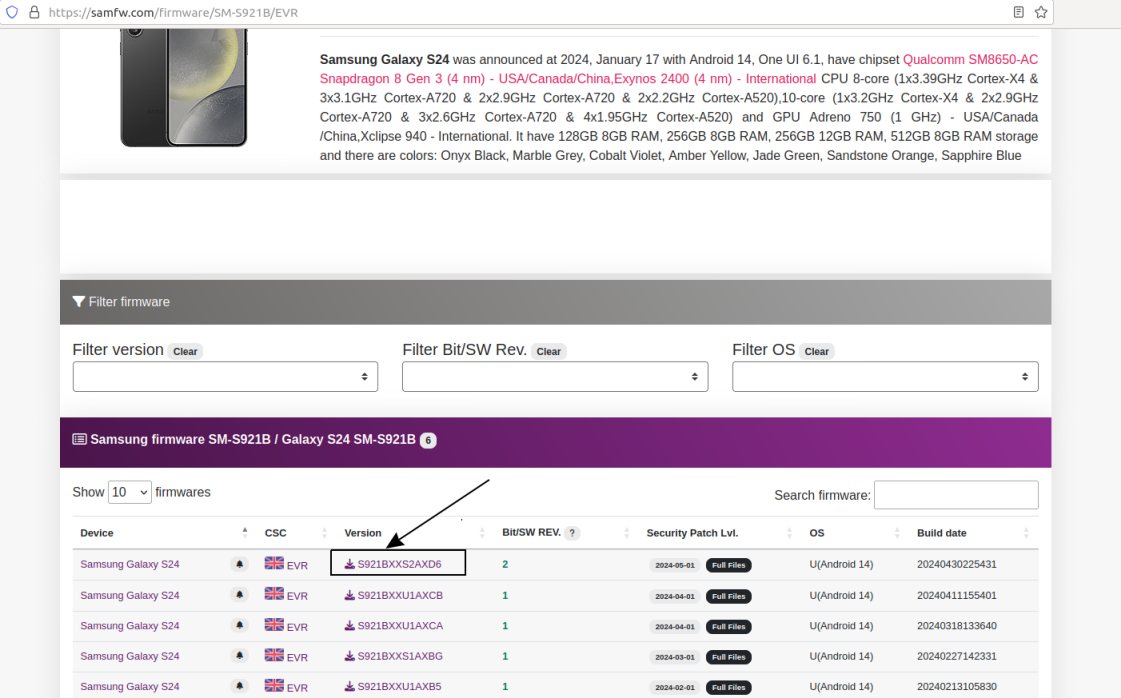Click build date 20240318133640

957,626
